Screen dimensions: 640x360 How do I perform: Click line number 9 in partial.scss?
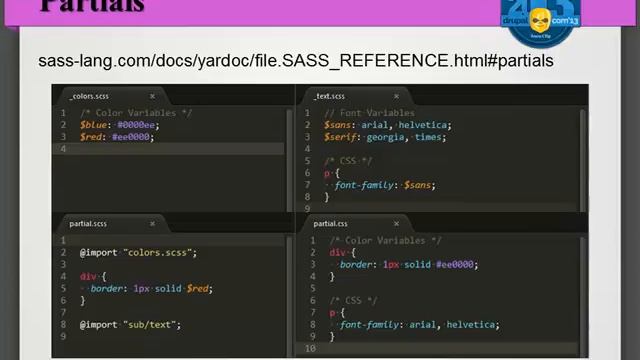[x=63, y=337]
